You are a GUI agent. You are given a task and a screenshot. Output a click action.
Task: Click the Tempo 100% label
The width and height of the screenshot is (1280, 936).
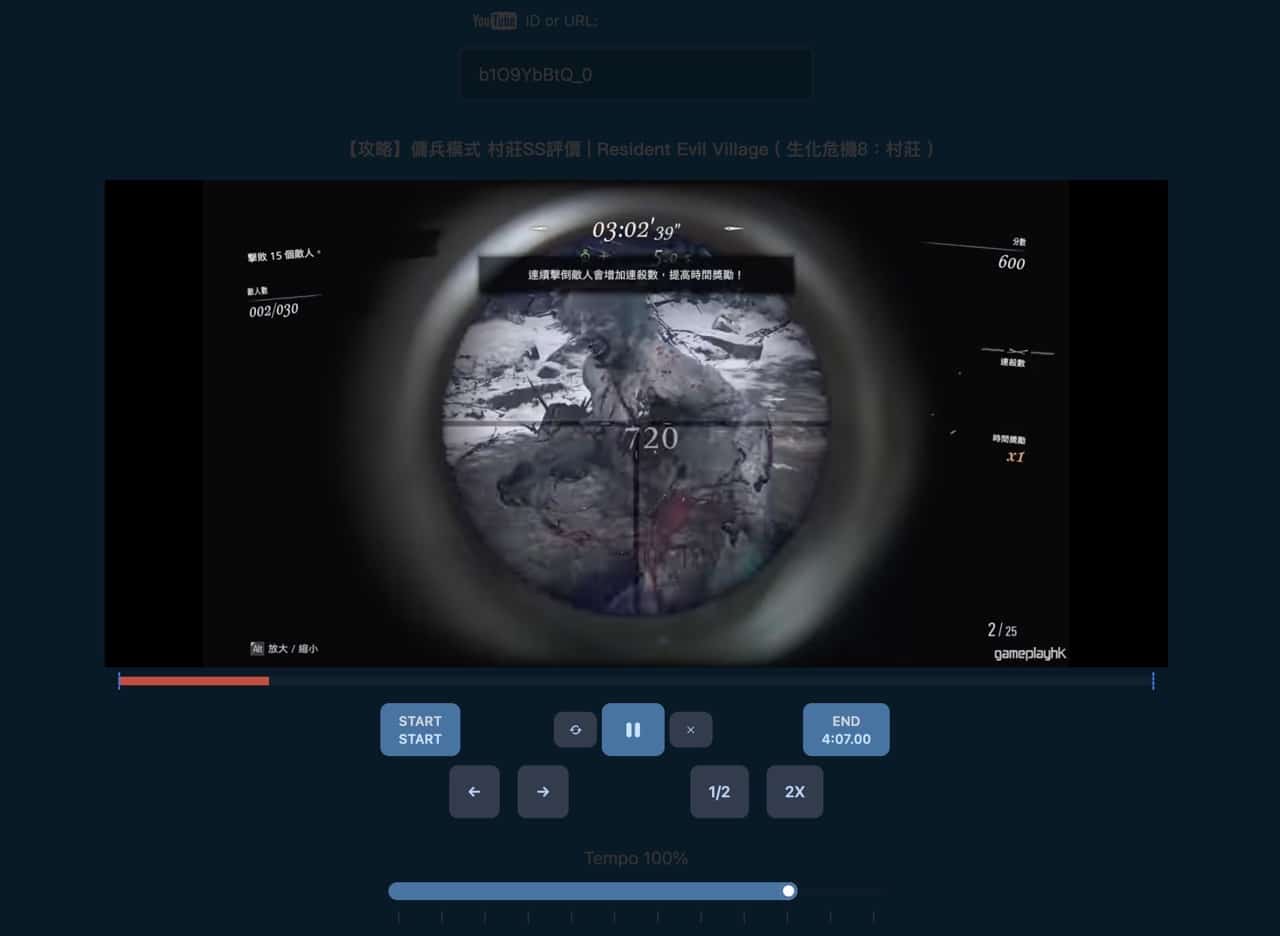636,858
